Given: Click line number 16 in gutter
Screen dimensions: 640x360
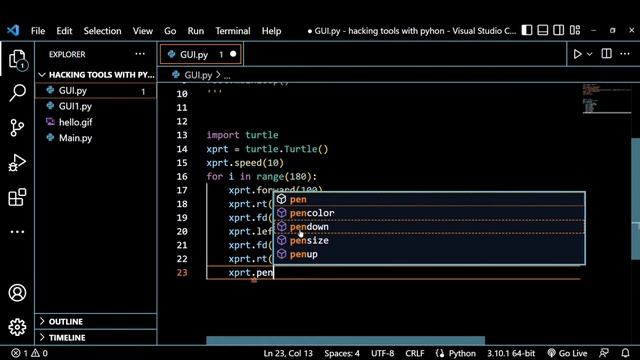Looking at the screenshot, I should tap(182, 176).
